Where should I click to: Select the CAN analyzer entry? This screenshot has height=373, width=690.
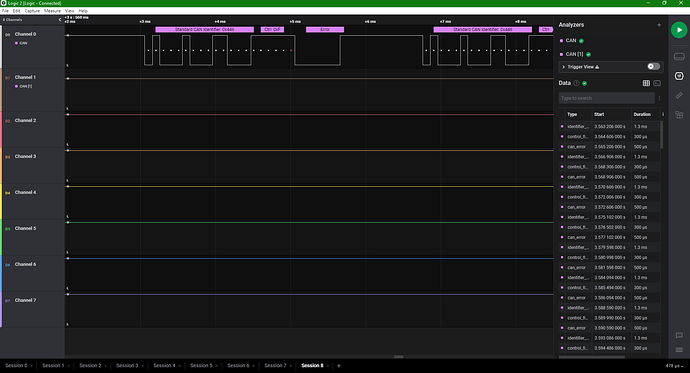pyautogui.click(x=571, y=40)
